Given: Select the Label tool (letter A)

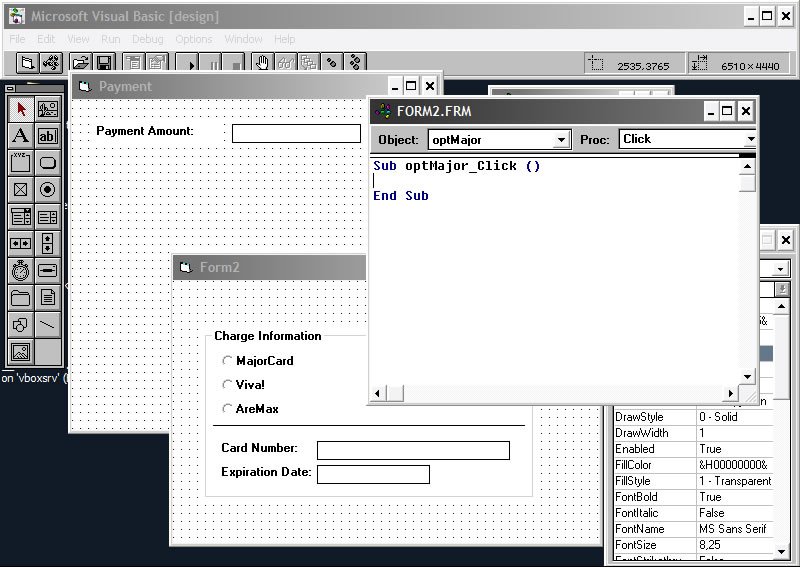Looking at the screenshot, I should [x=21, y=136].
